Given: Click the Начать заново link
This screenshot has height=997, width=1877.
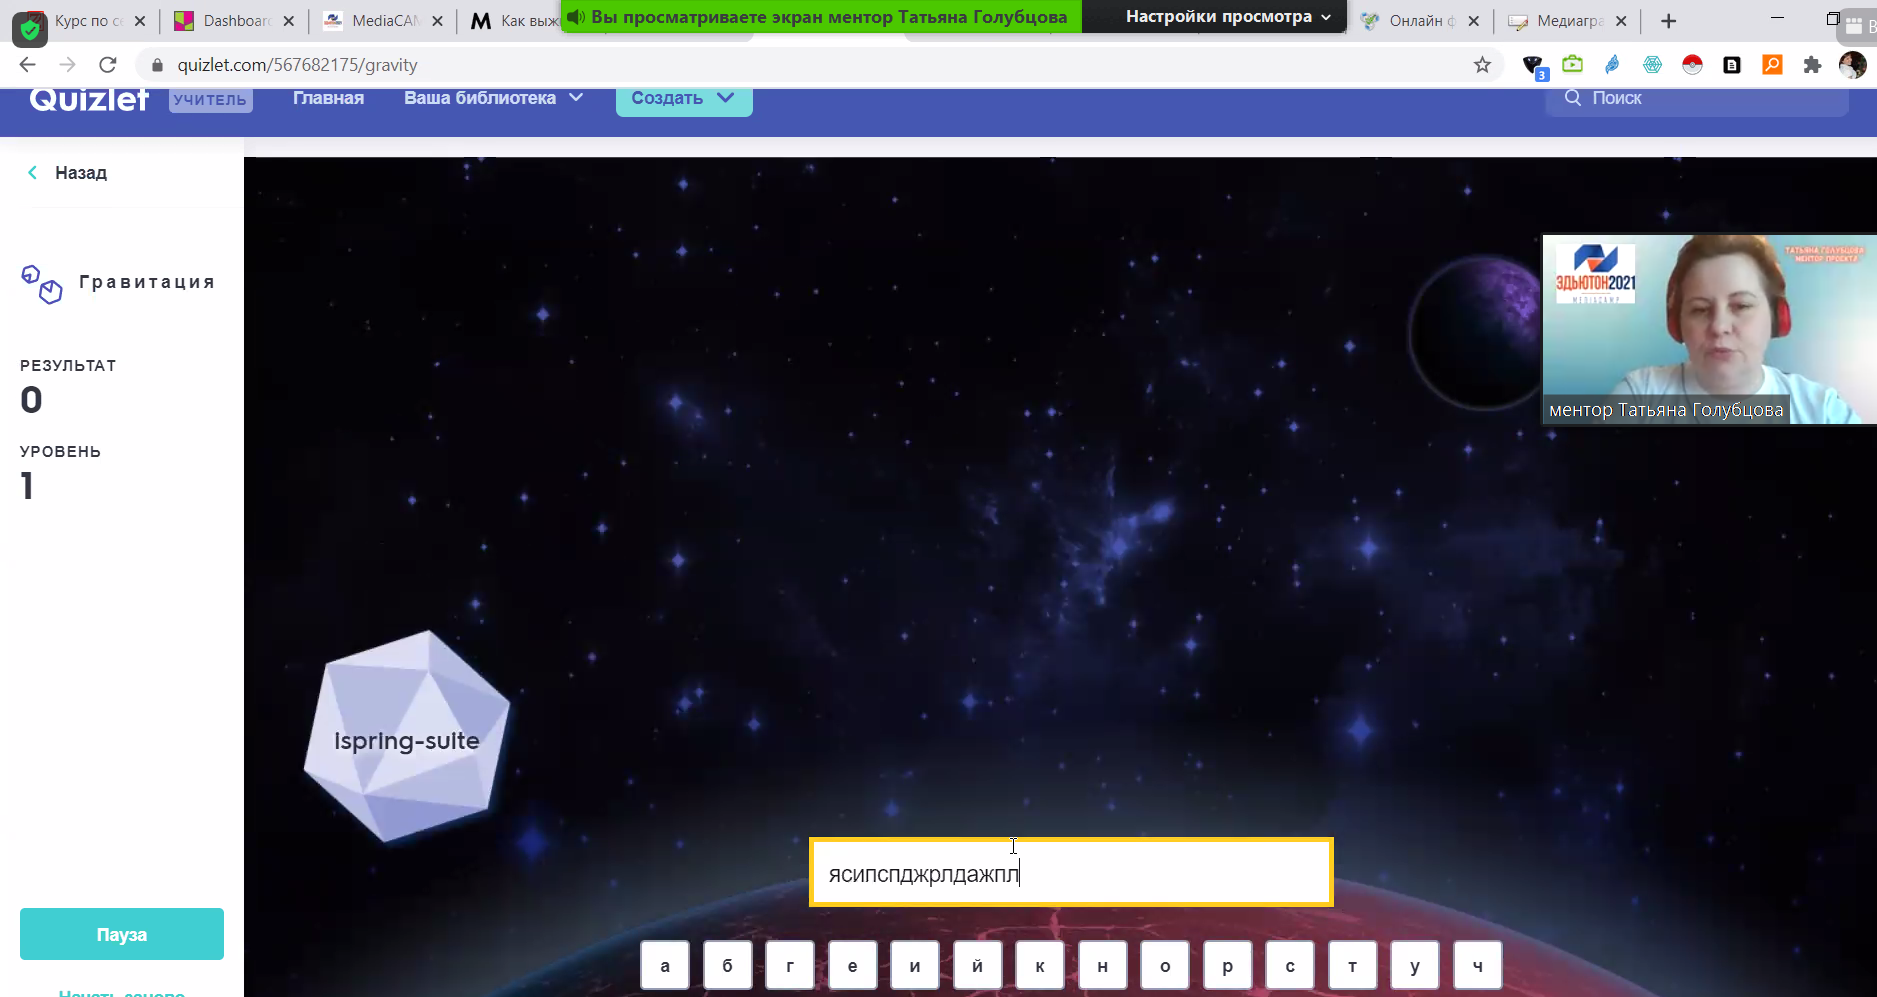Looking at the screenshot, I should 122,992.
